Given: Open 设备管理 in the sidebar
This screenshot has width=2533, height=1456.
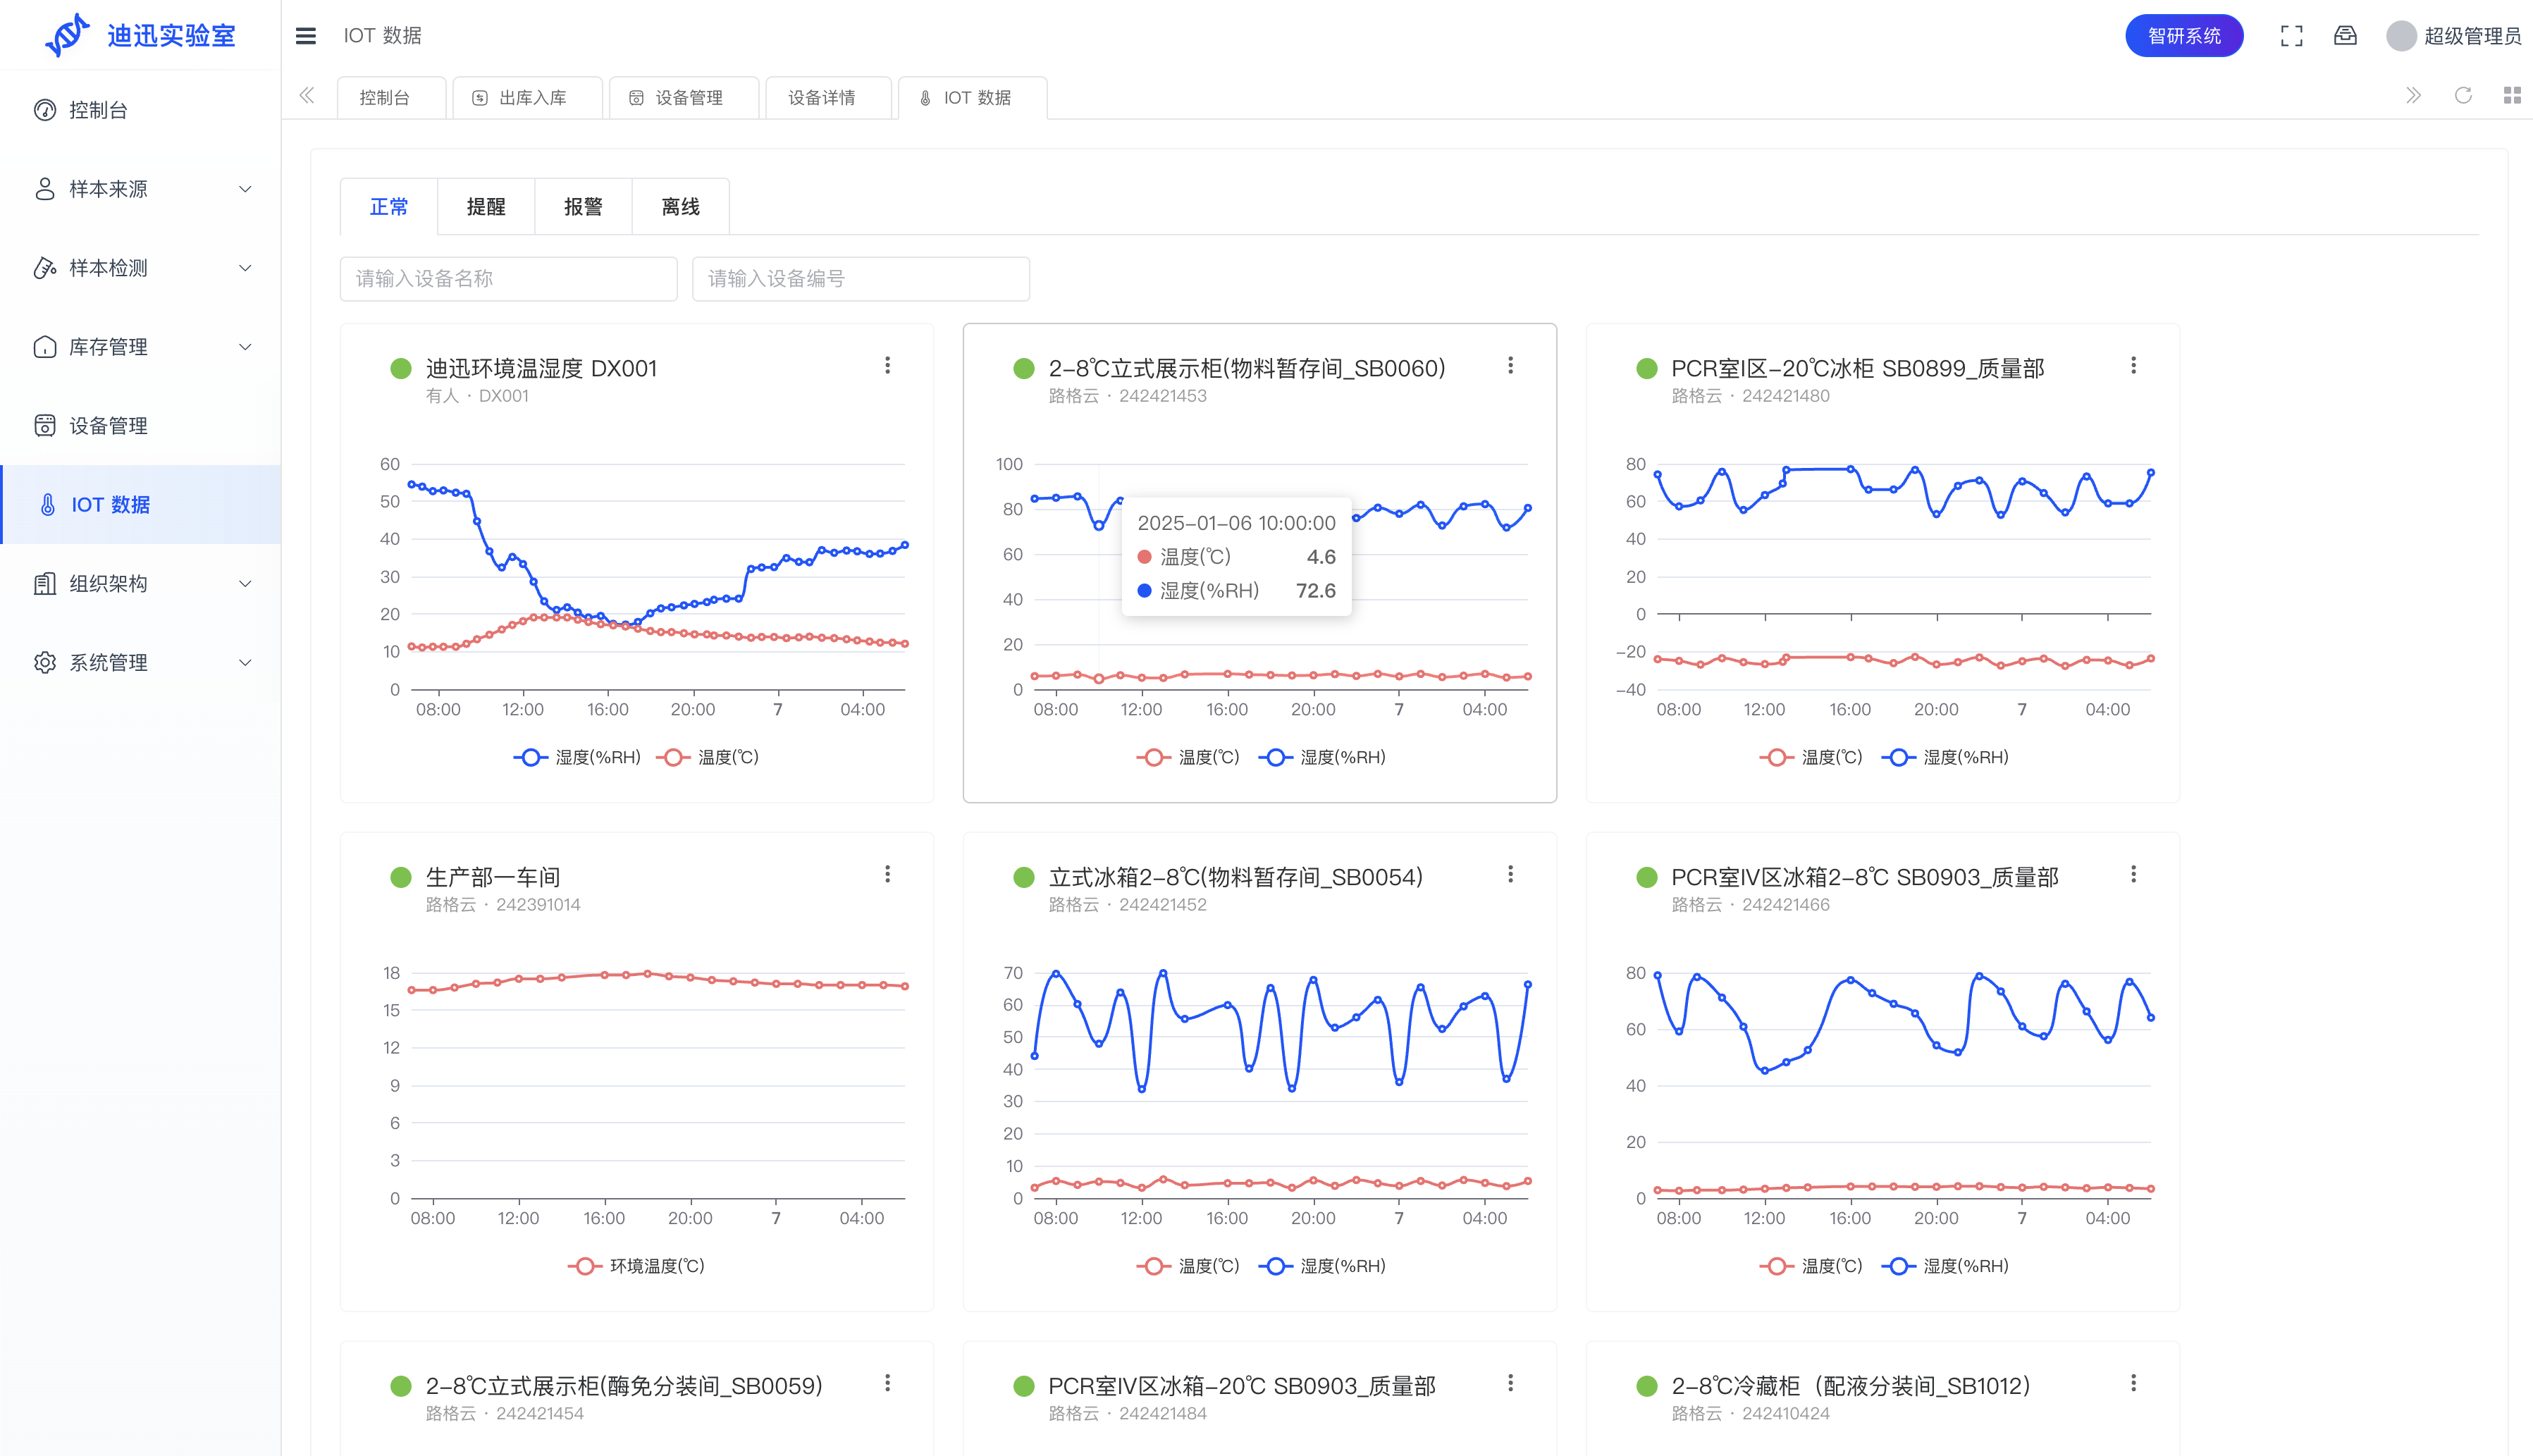Looking at the screenshot, I should pos(140,426).
